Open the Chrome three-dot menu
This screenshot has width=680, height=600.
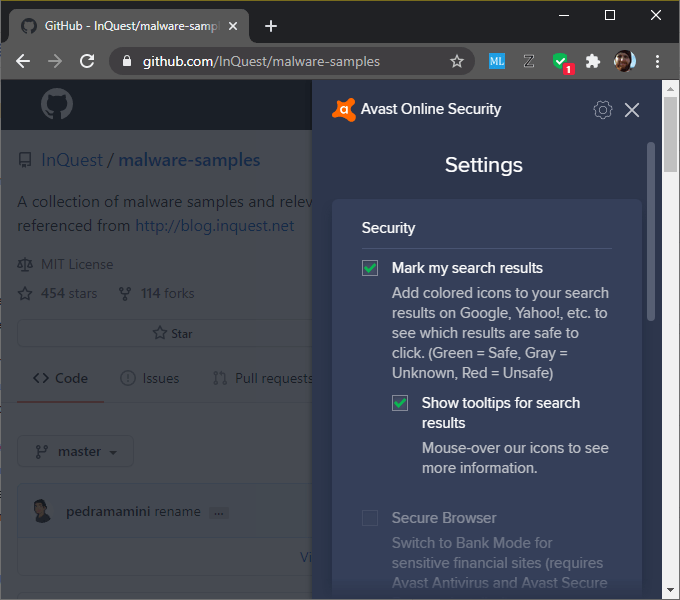pos(657,61)
